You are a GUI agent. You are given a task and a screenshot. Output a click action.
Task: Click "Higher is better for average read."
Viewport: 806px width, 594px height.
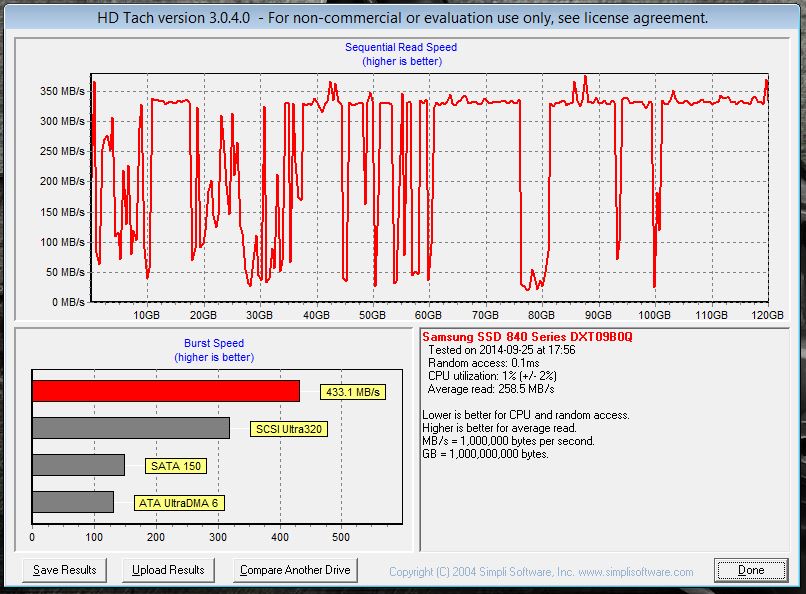(x=499, y=428)
